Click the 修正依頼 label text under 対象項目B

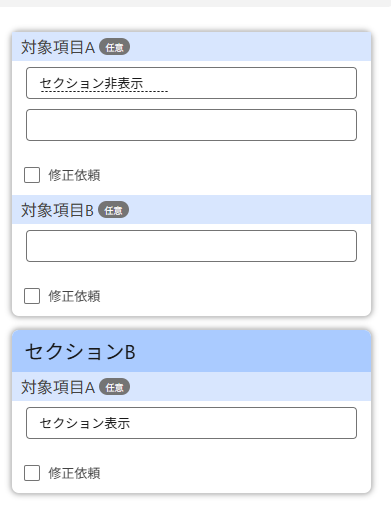point(74,296)
